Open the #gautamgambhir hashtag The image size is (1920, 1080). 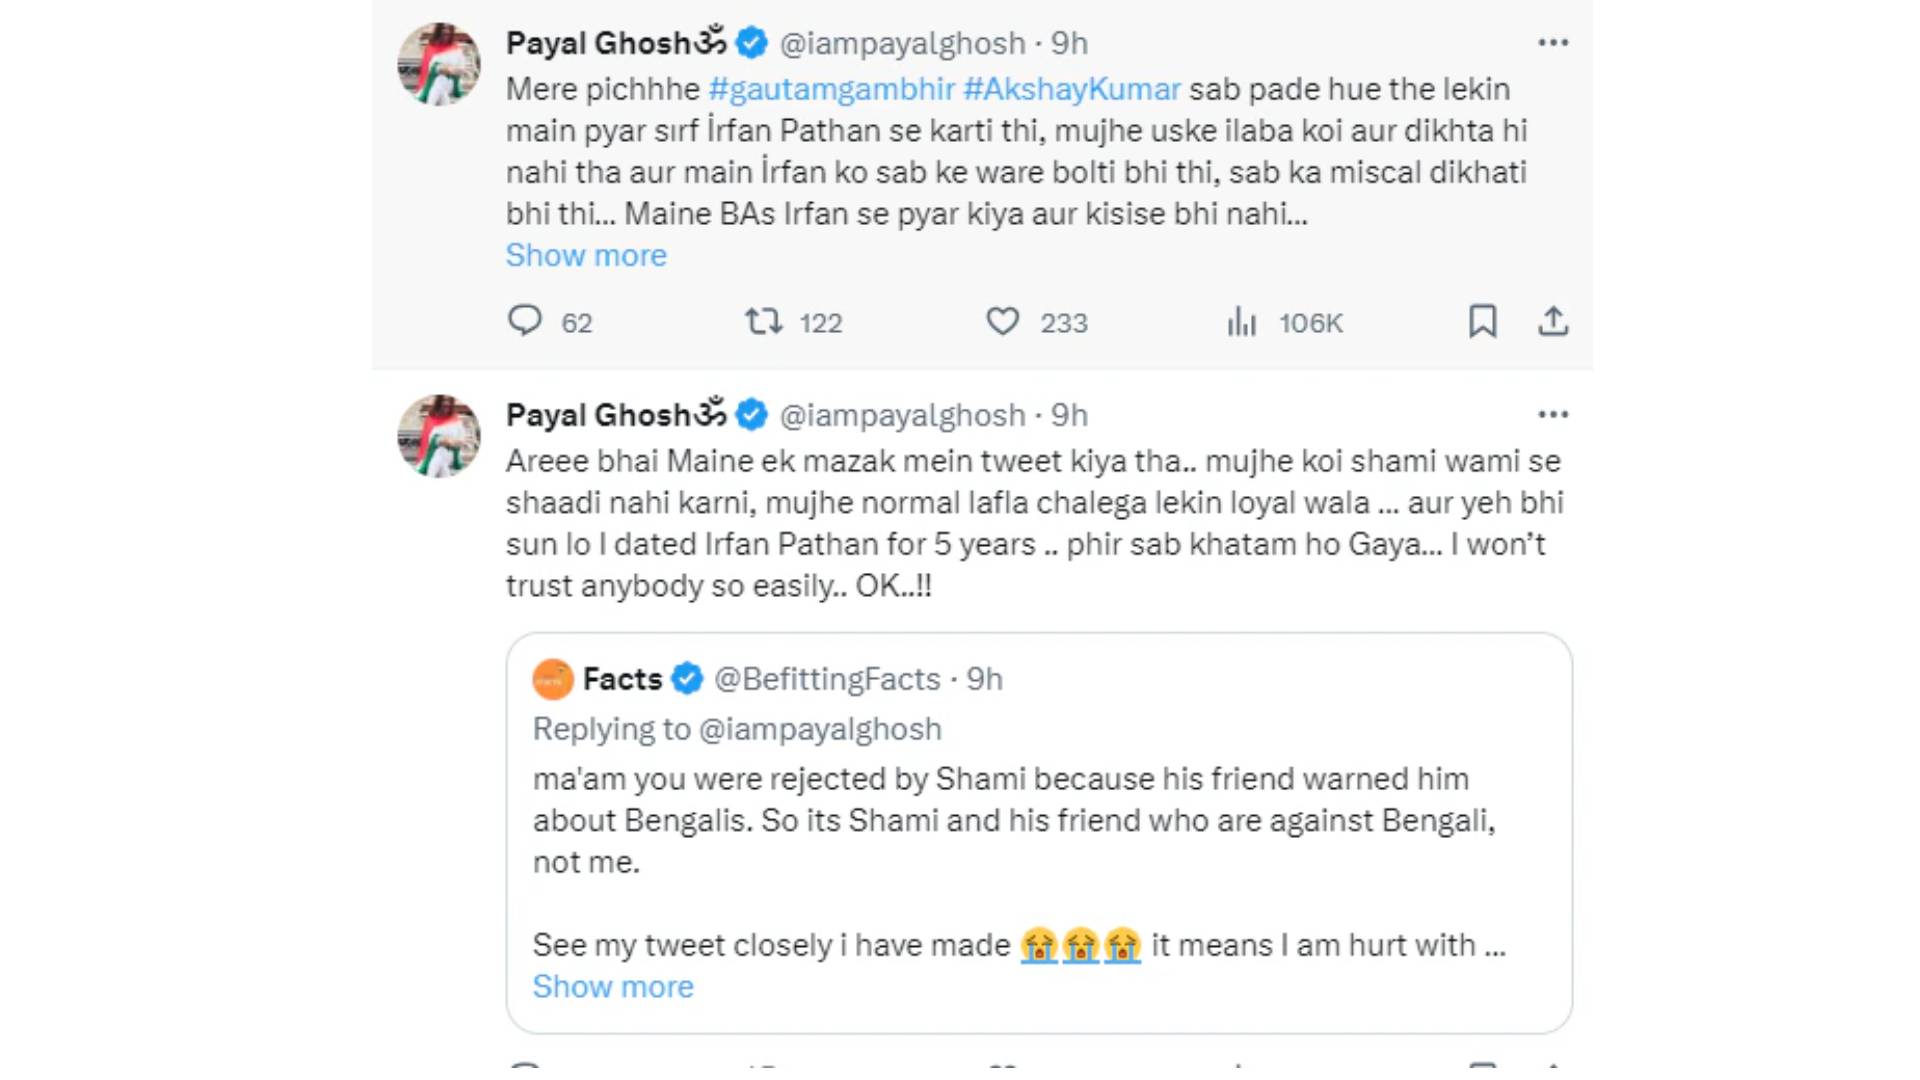(831, 89)
